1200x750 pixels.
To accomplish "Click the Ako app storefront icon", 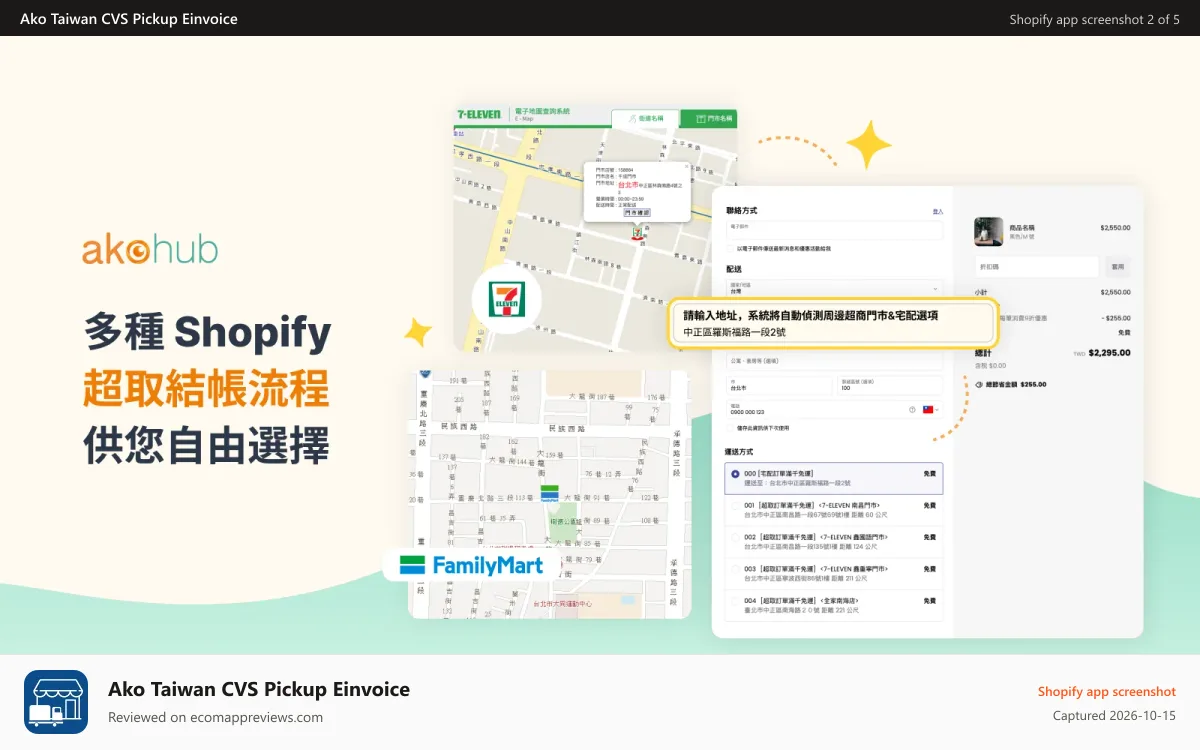I will click(56, 702).
